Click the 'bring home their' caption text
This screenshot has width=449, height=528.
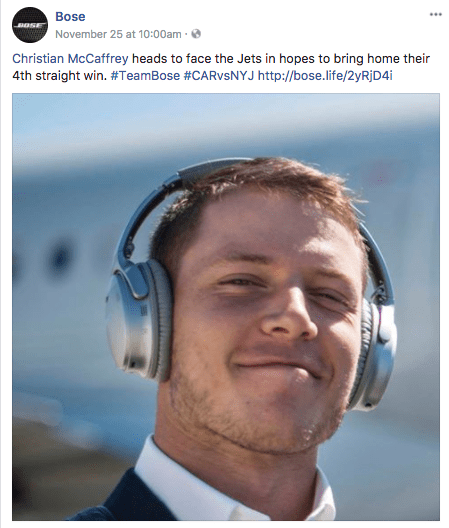coord(382,59)
